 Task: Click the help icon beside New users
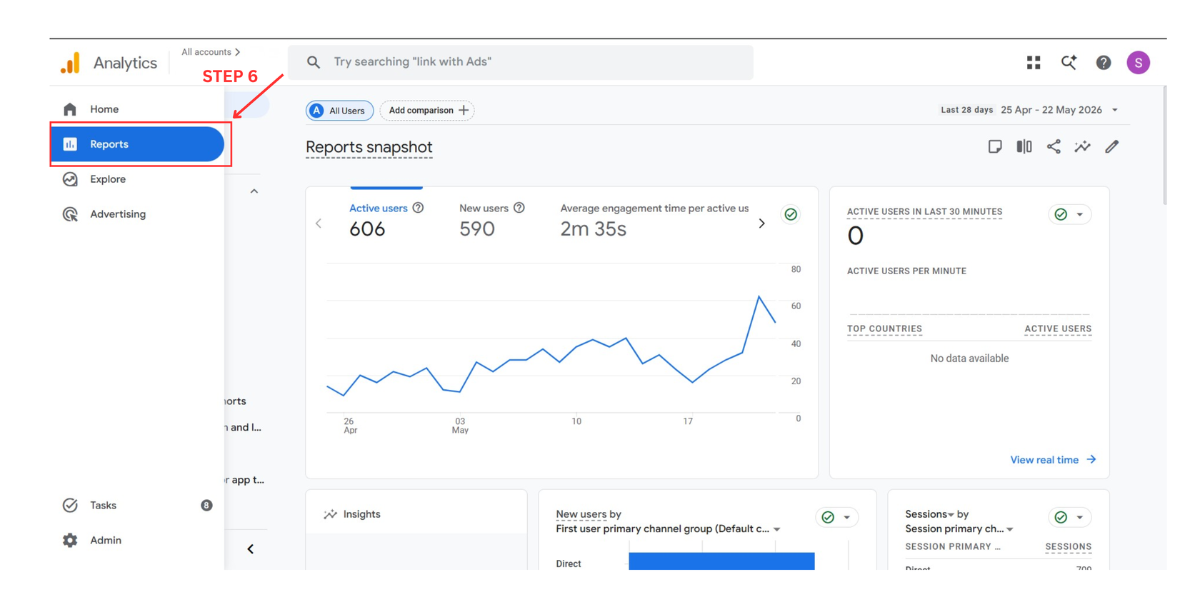pos(519,208)
